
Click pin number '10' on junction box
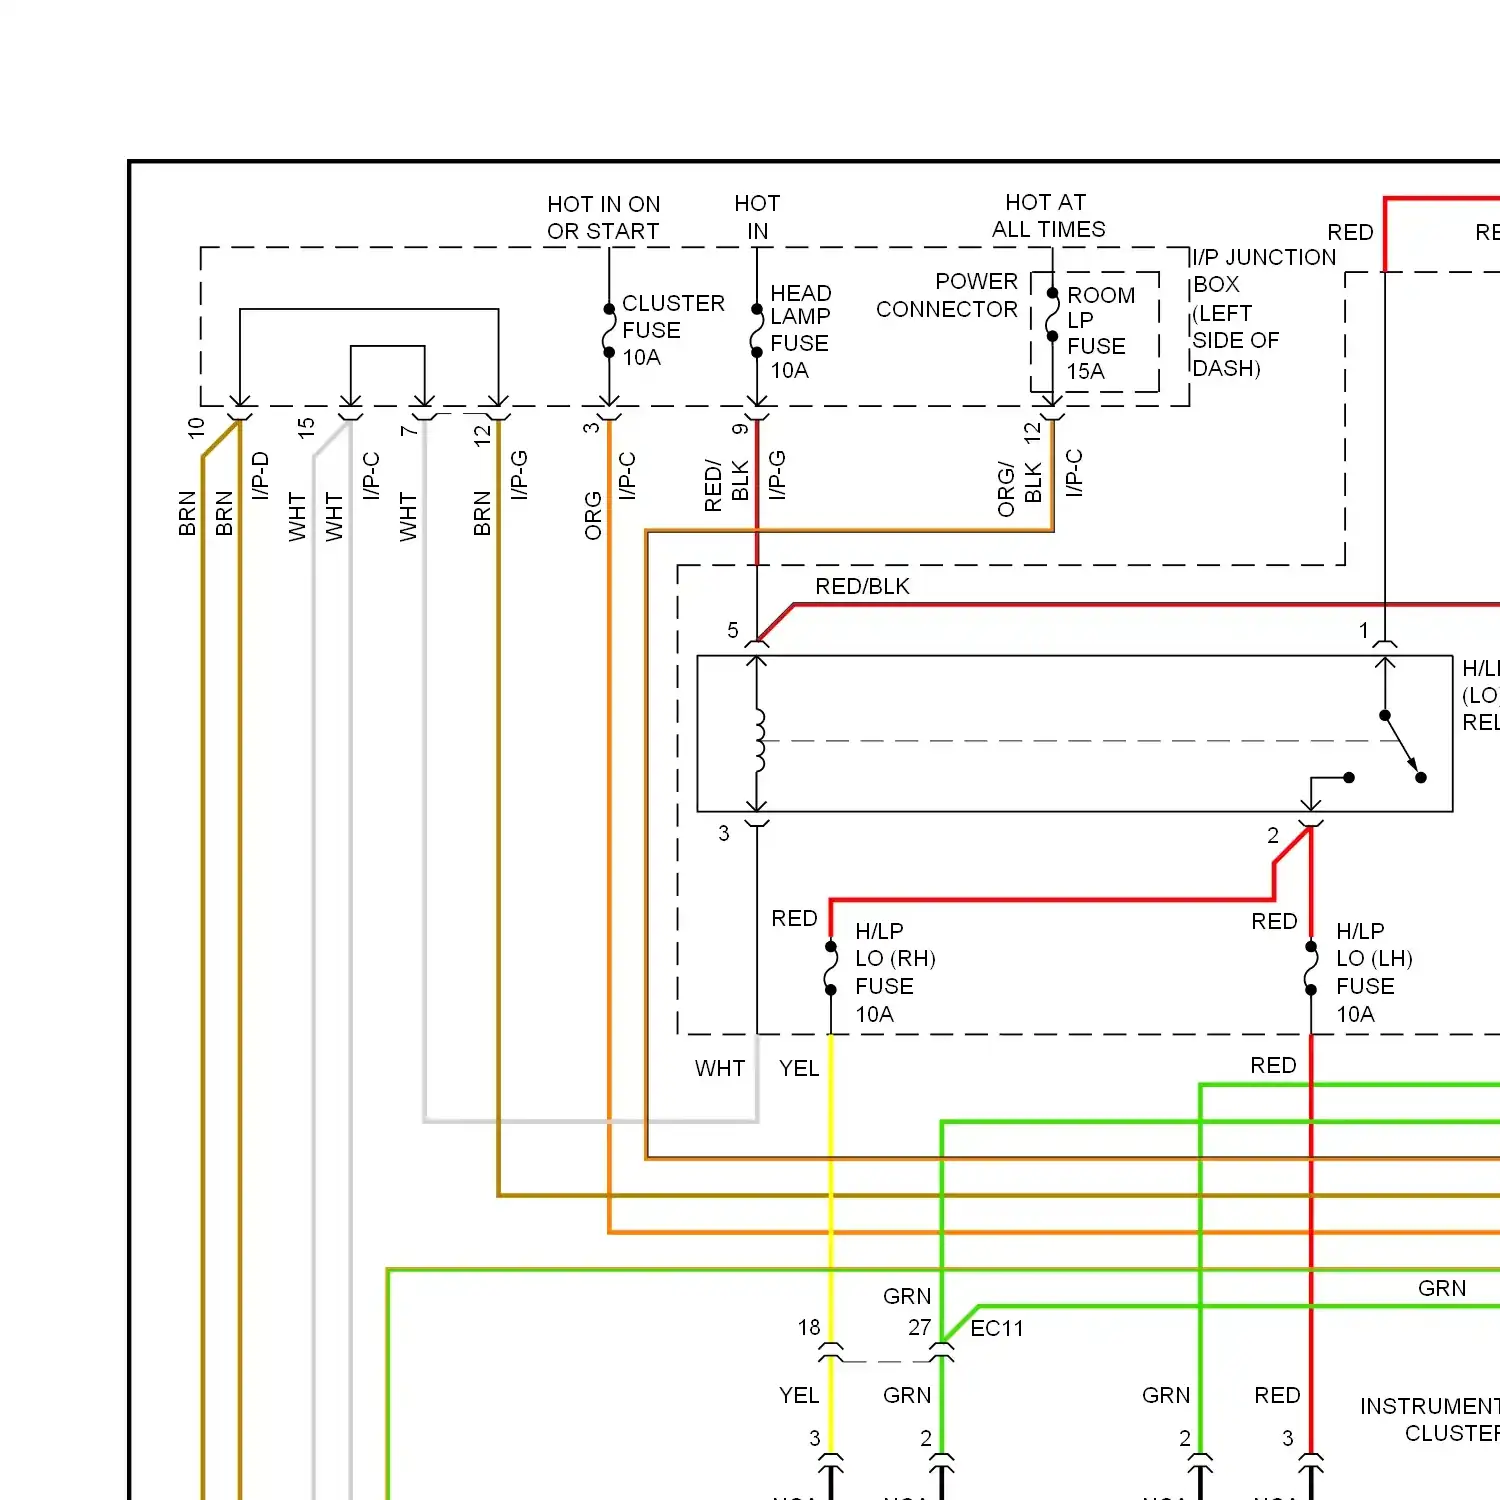(x=196, y=428)
